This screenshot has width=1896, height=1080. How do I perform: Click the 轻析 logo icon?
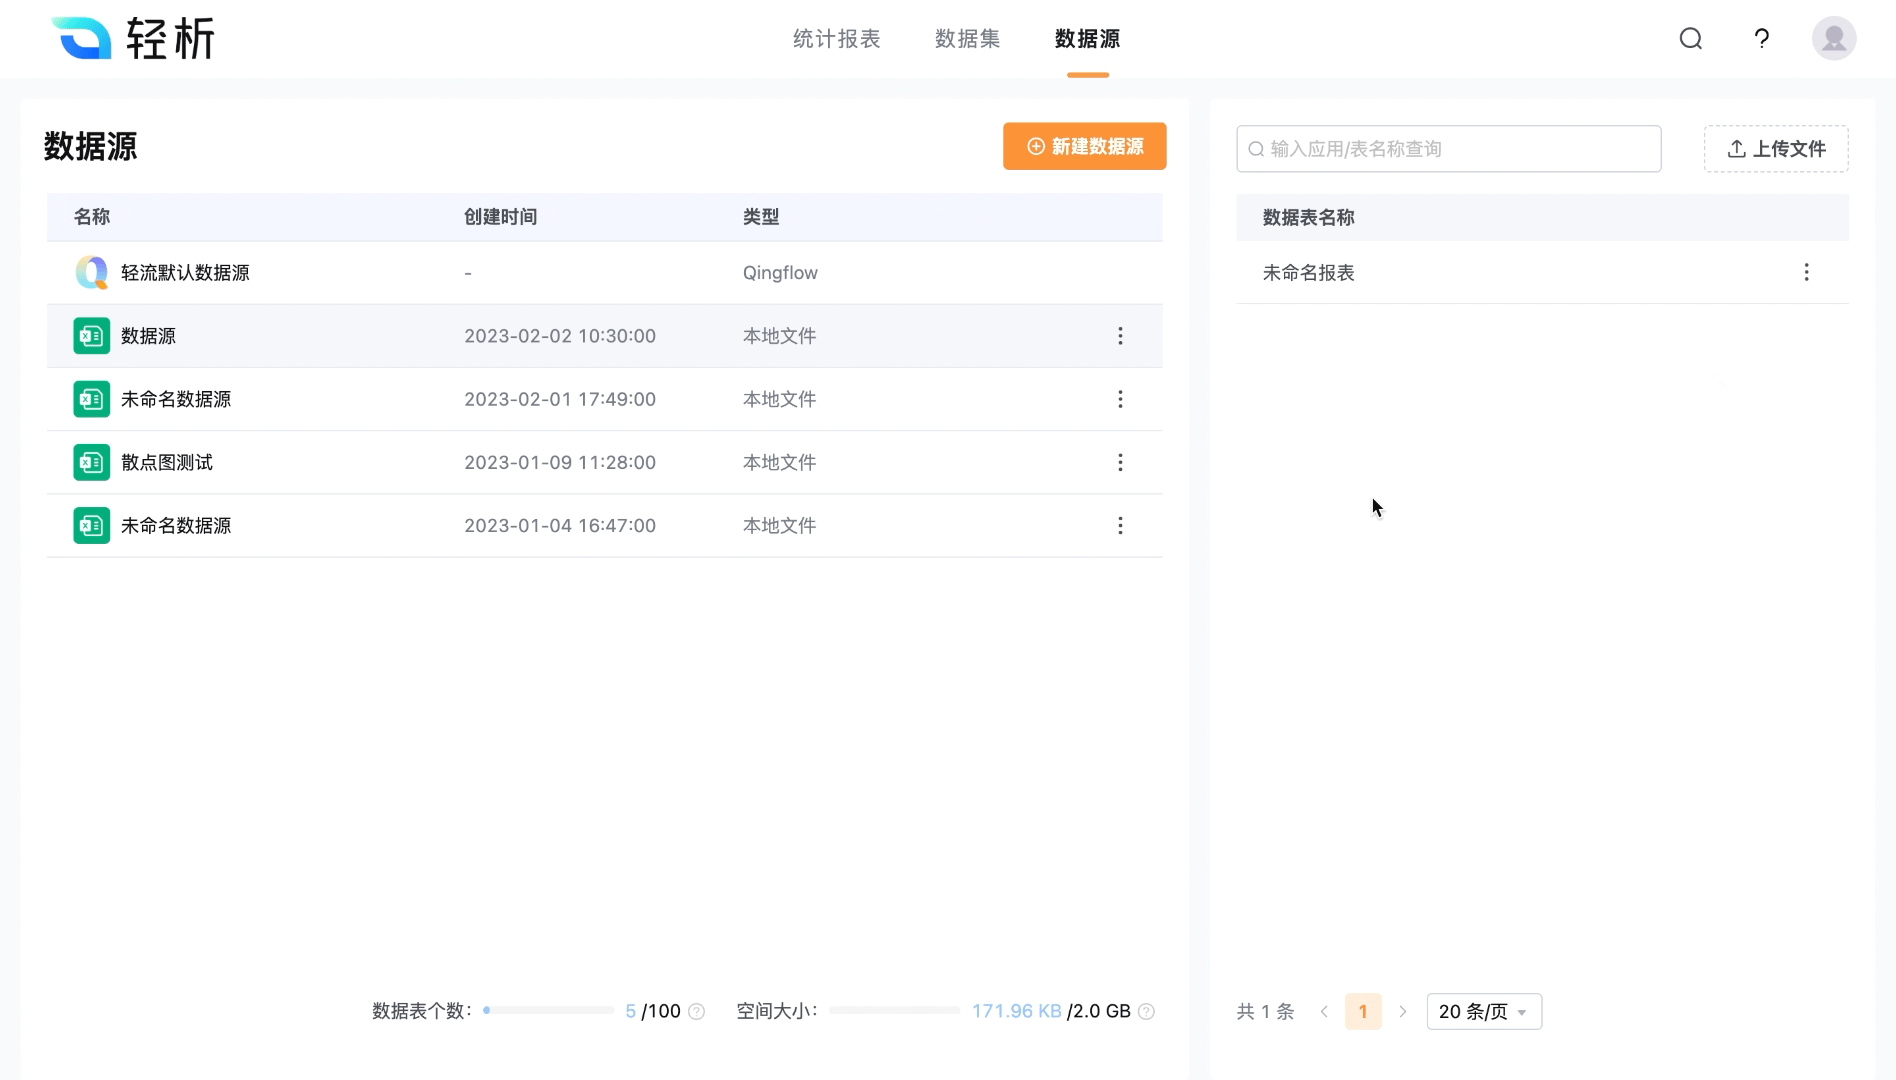[x=82, y=38]
